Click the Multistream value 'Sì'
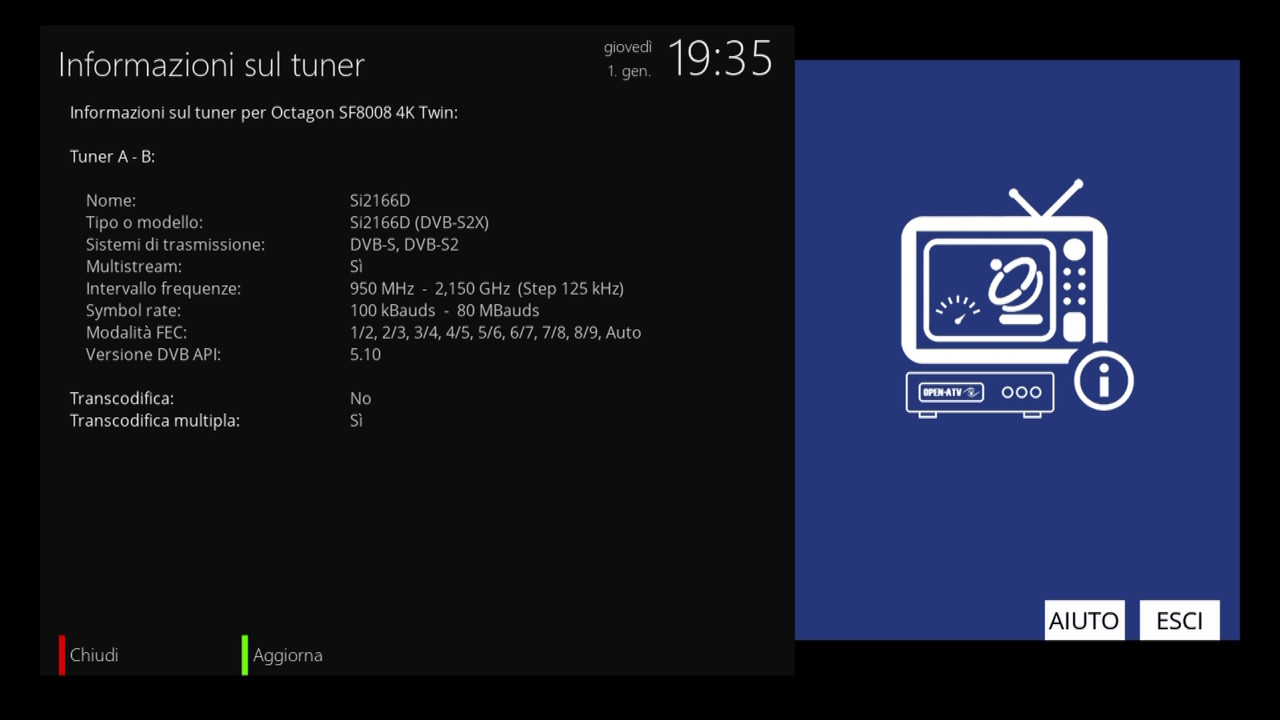 [x=356, y=267]
